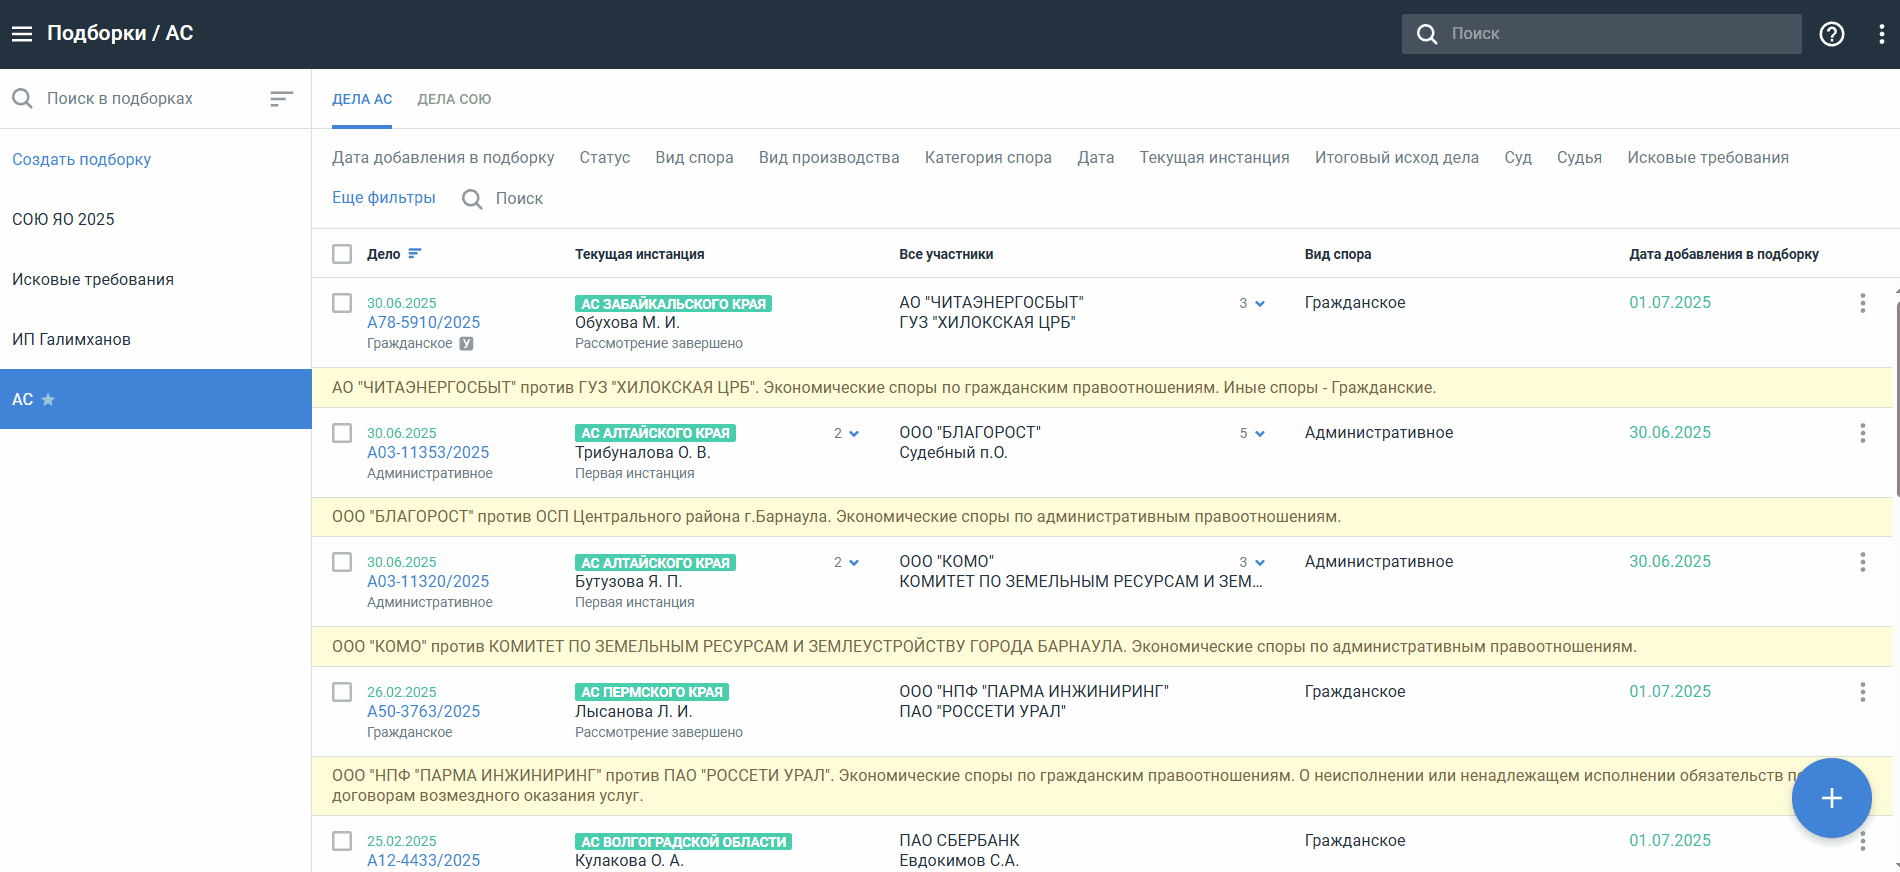Toggle the select-all checkbox in table header
Viewport: 1900px width, 872px height.
click(342, 254)
